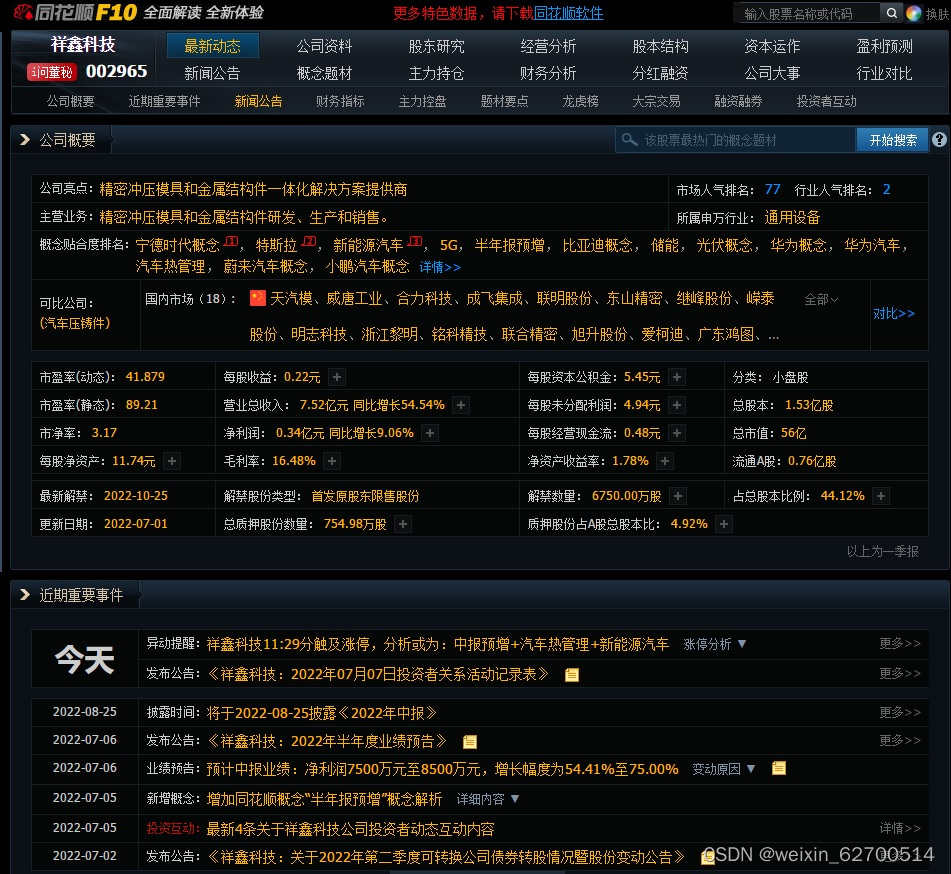Click 更多>> on the 2022-08-25 披露时间 row
Image resolution: width=951 pixels, height=874 pixels.
pyautogui.click(x=900, y=712)
